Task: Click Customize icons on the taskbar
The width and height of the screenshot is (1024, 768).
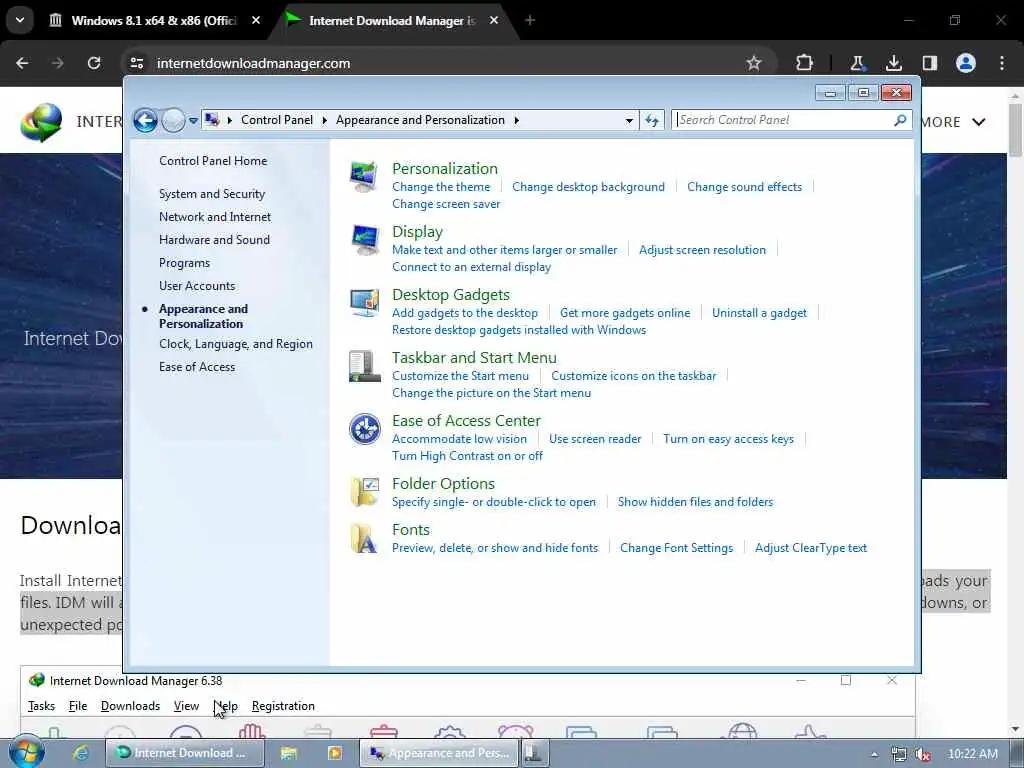Action: (x=633, y=376)
